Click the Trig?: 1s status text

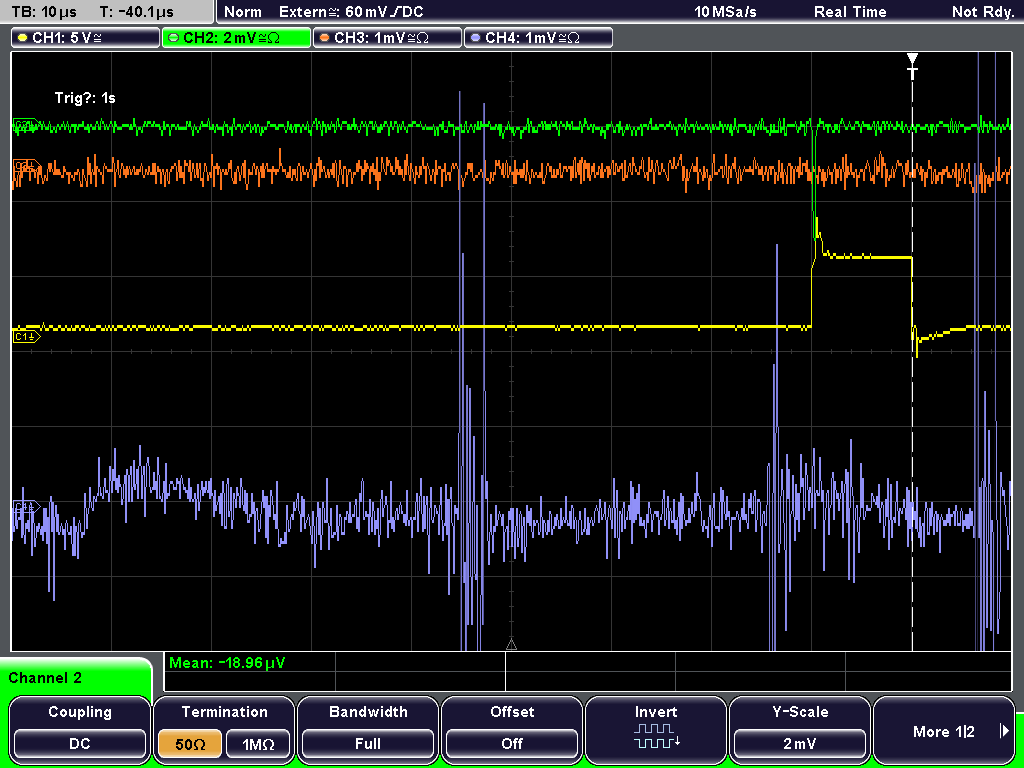click(85, 98)
